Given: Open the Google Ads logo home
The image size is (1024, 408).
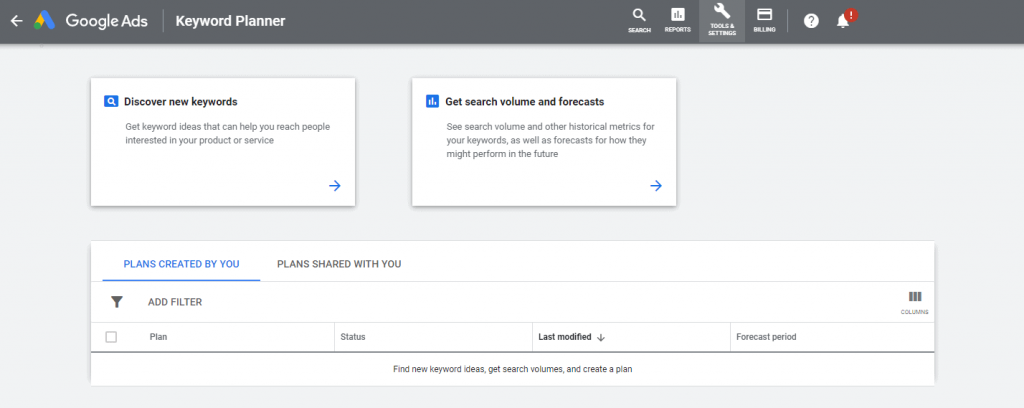Looking at the screenshot, I should pos(91,21).
